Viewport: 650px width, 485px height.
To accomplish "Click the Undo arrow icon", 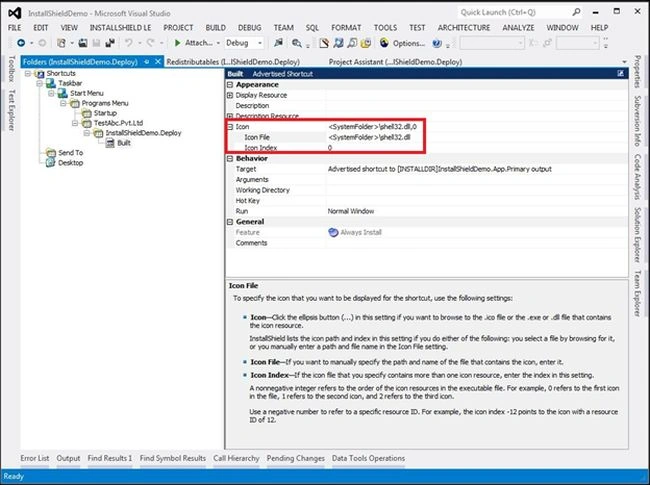I will pos(129,43).
